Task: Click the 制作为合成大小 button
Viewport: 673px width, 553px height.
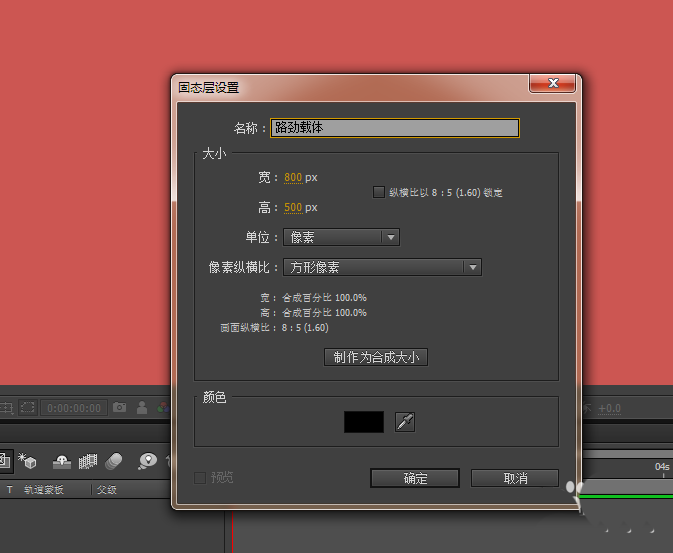Action: [x=376, y=357]
